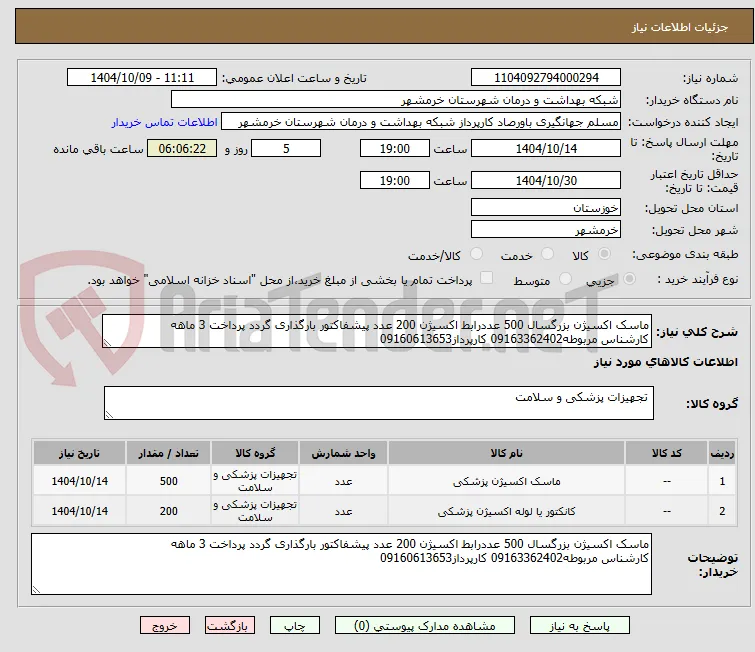Select the کالا/خدمت radio button
755x652 pixels.
click(x=476, y=254)
